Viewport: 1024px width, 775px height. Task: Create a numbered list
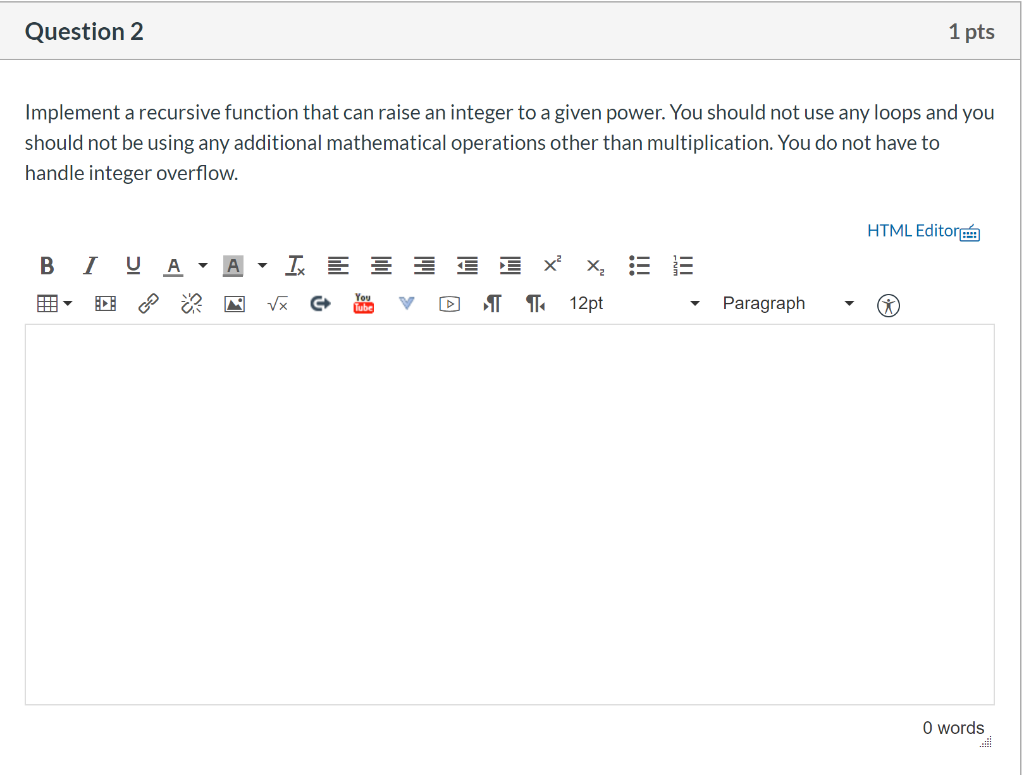point(683,265)
